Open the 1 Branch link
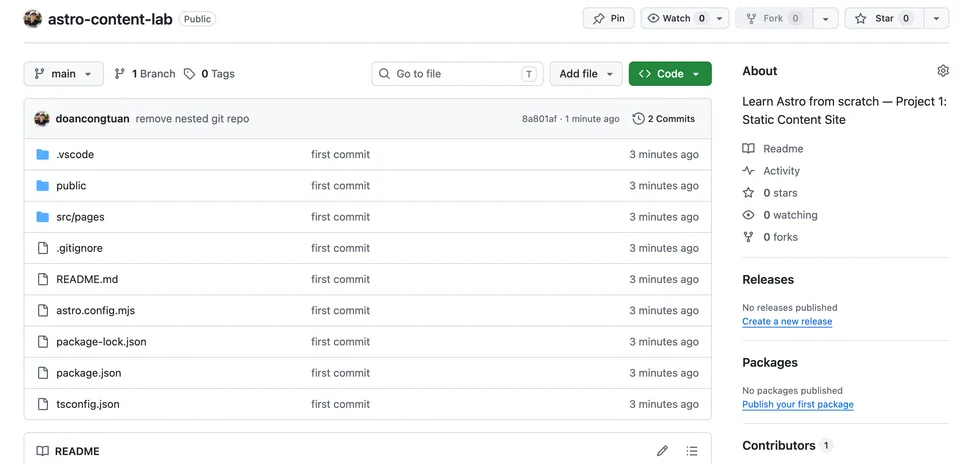Screen dimensions: 960x464 [145, 74]
